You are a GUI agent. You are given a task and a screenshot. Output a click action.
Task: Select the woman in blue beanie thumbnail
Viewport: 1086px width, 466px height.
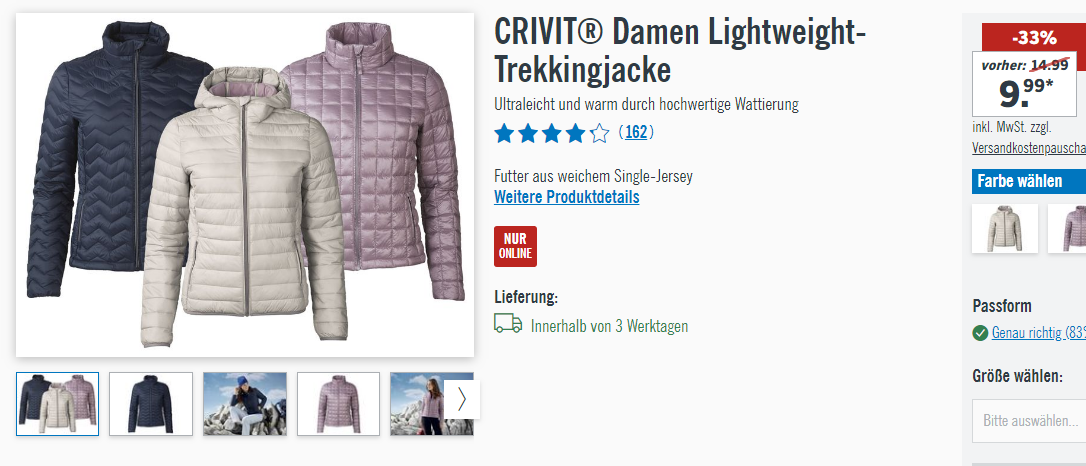[245, 404]
